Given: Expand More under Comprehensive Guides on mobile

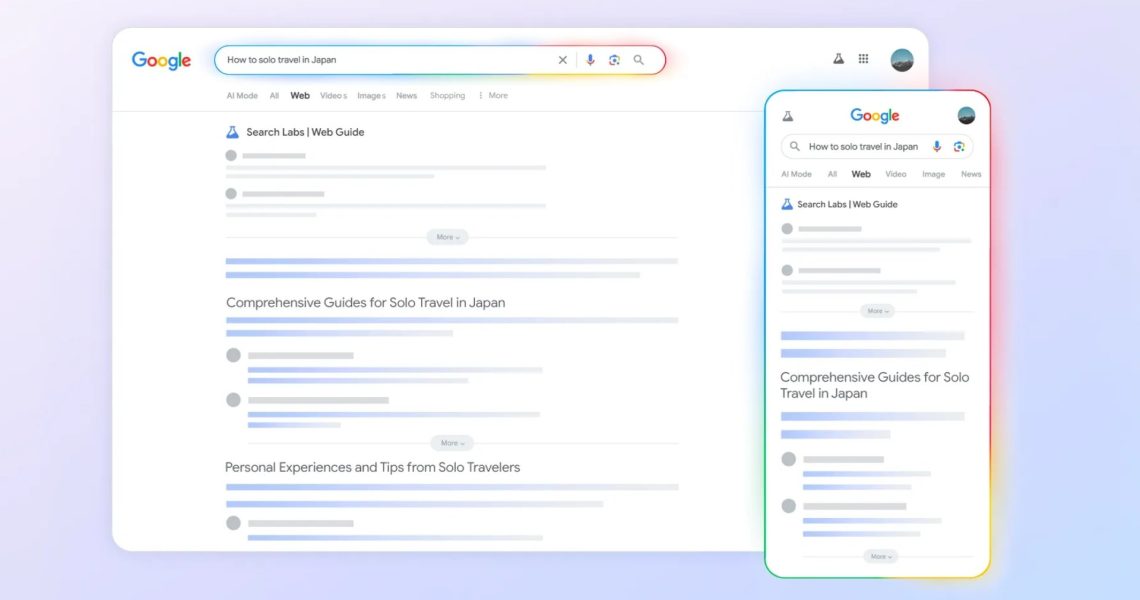Looking at the screenshot, I should click(880, 556).
